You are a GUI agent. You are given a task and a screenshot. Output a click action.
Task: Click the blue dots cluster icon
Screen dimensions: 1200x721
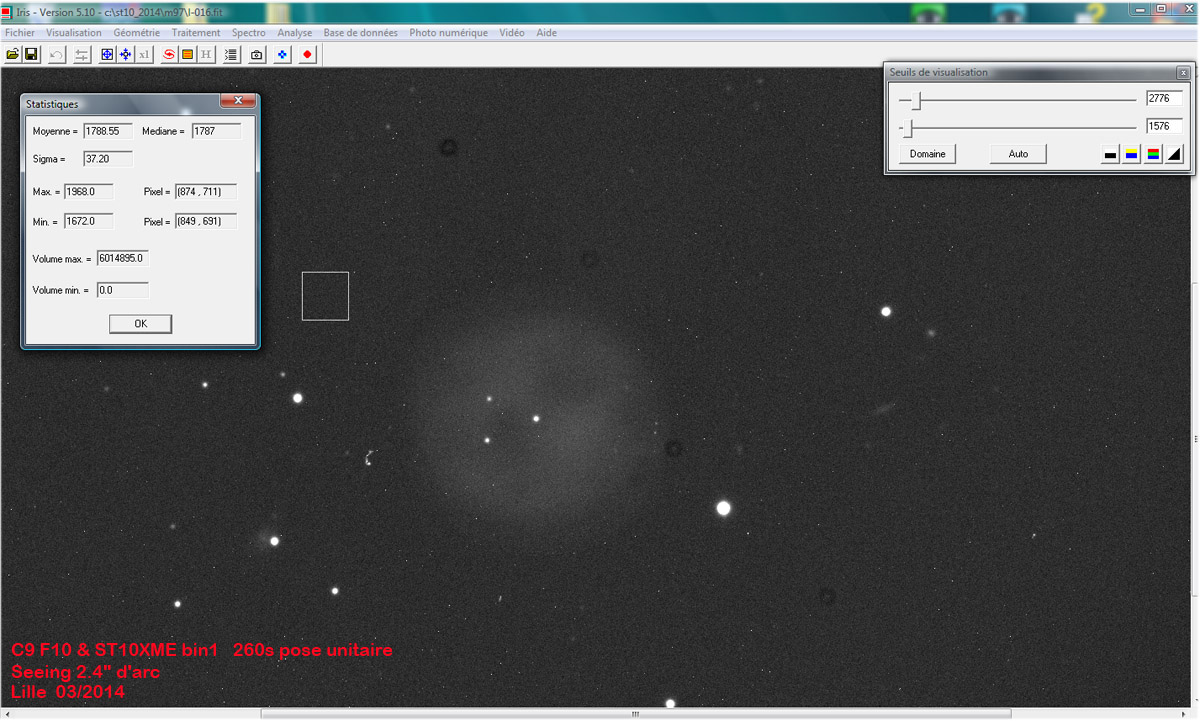(282, 54)
